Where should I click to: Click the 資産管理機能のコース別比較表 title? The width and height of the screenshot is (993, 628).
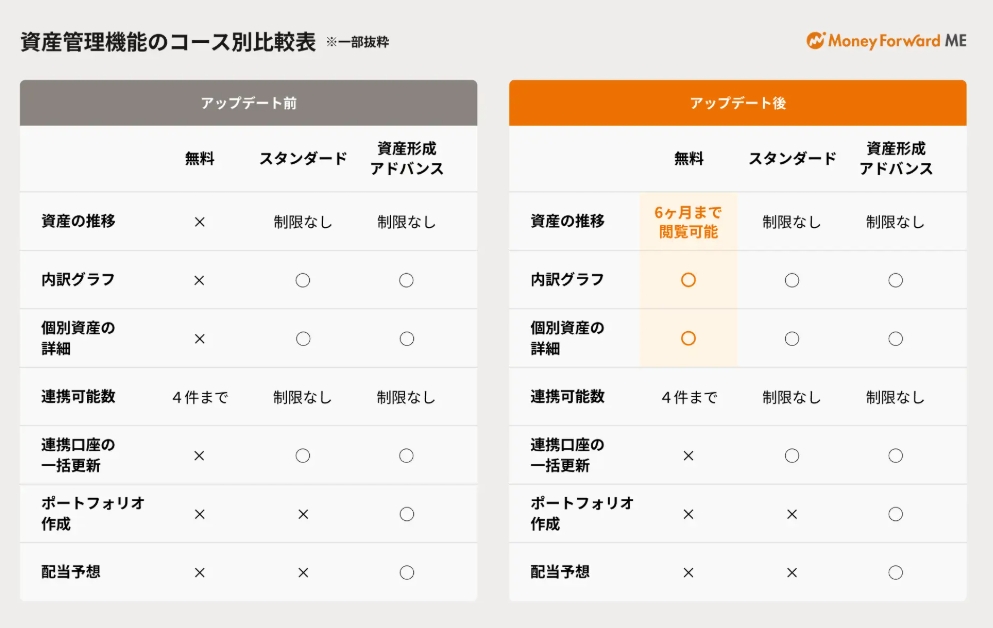(168, 42)
